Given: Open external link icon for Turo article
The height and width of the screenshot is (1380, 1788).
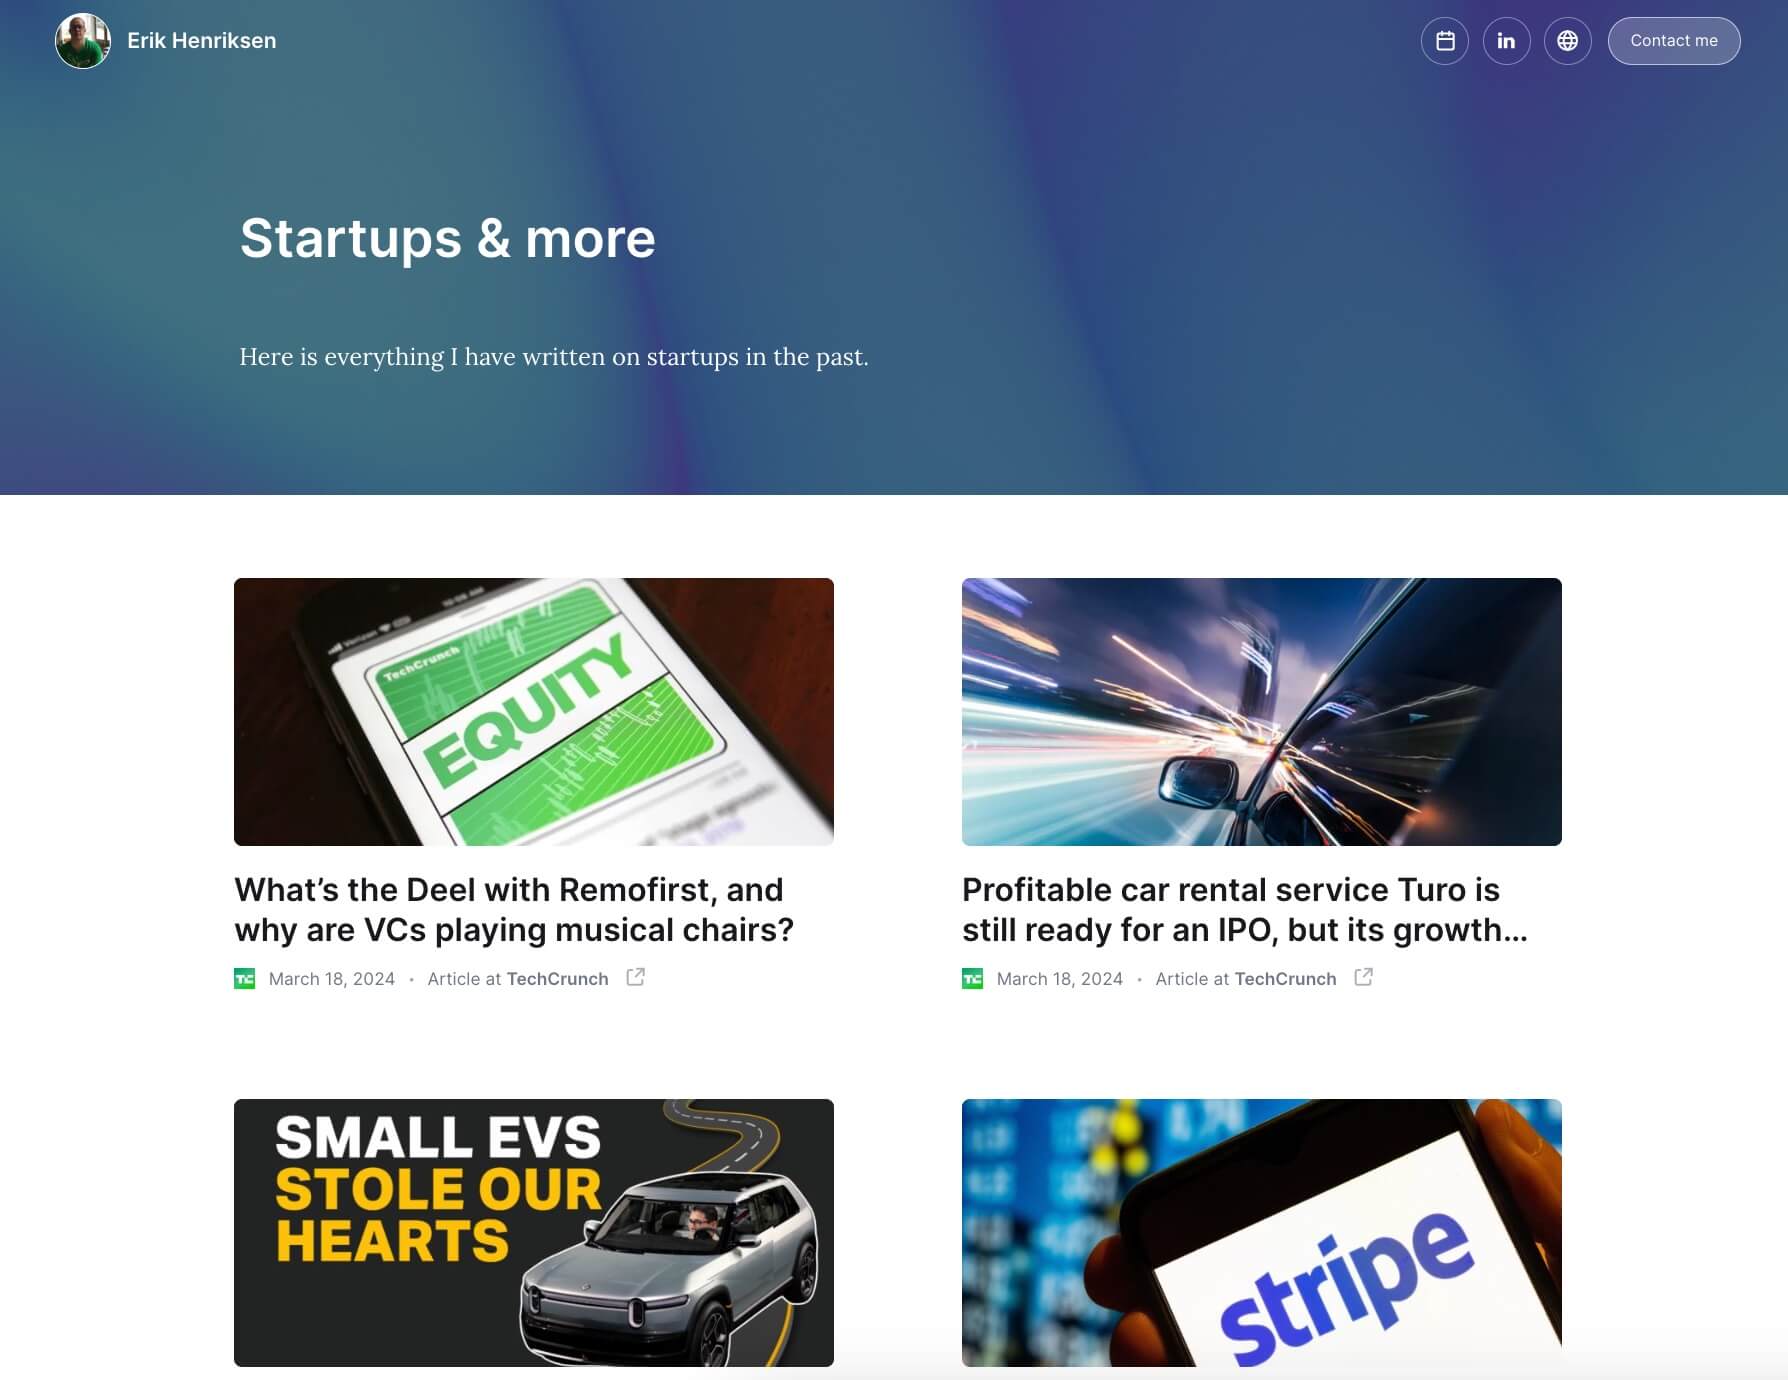Looking at the screenshot, I should click(1363, 977).
